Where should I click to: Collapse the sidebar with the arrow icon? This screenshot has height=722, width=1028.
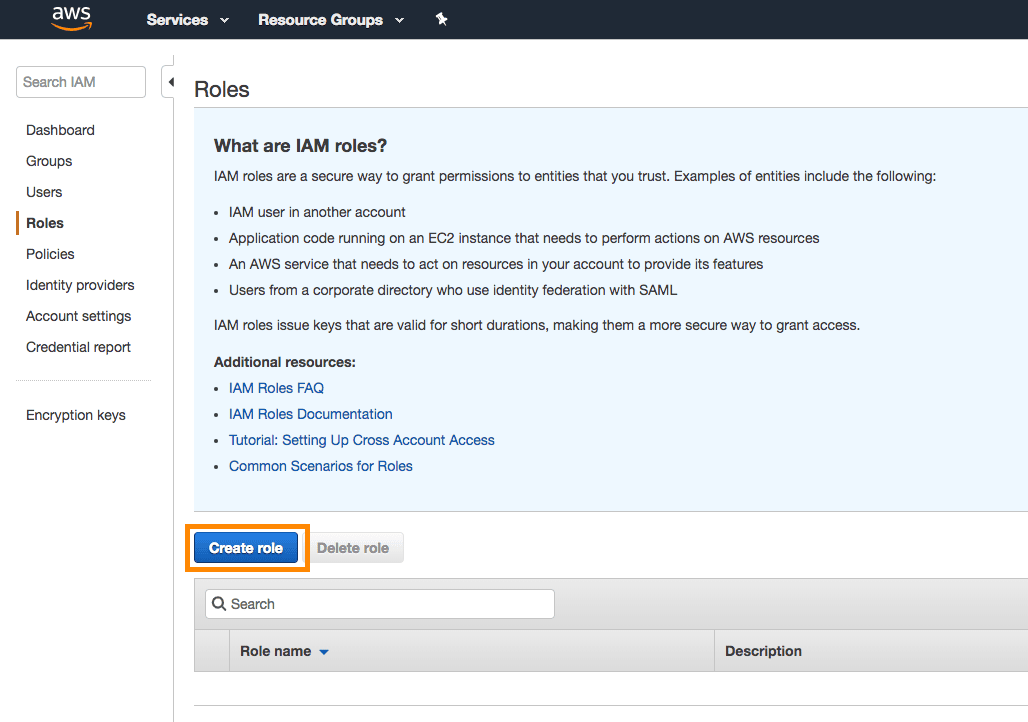click(x=170, y=82)
